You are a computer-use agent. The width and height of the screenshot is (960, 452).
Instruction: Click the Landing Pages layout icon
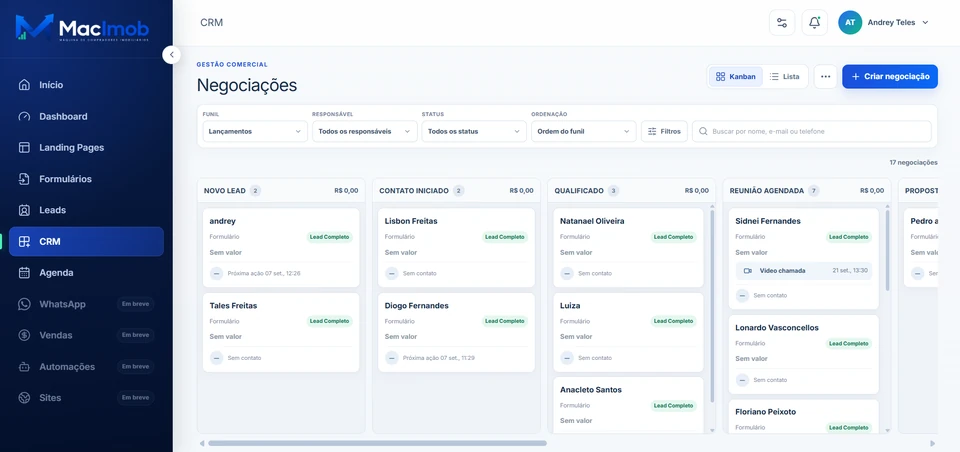tap(24, 148)
